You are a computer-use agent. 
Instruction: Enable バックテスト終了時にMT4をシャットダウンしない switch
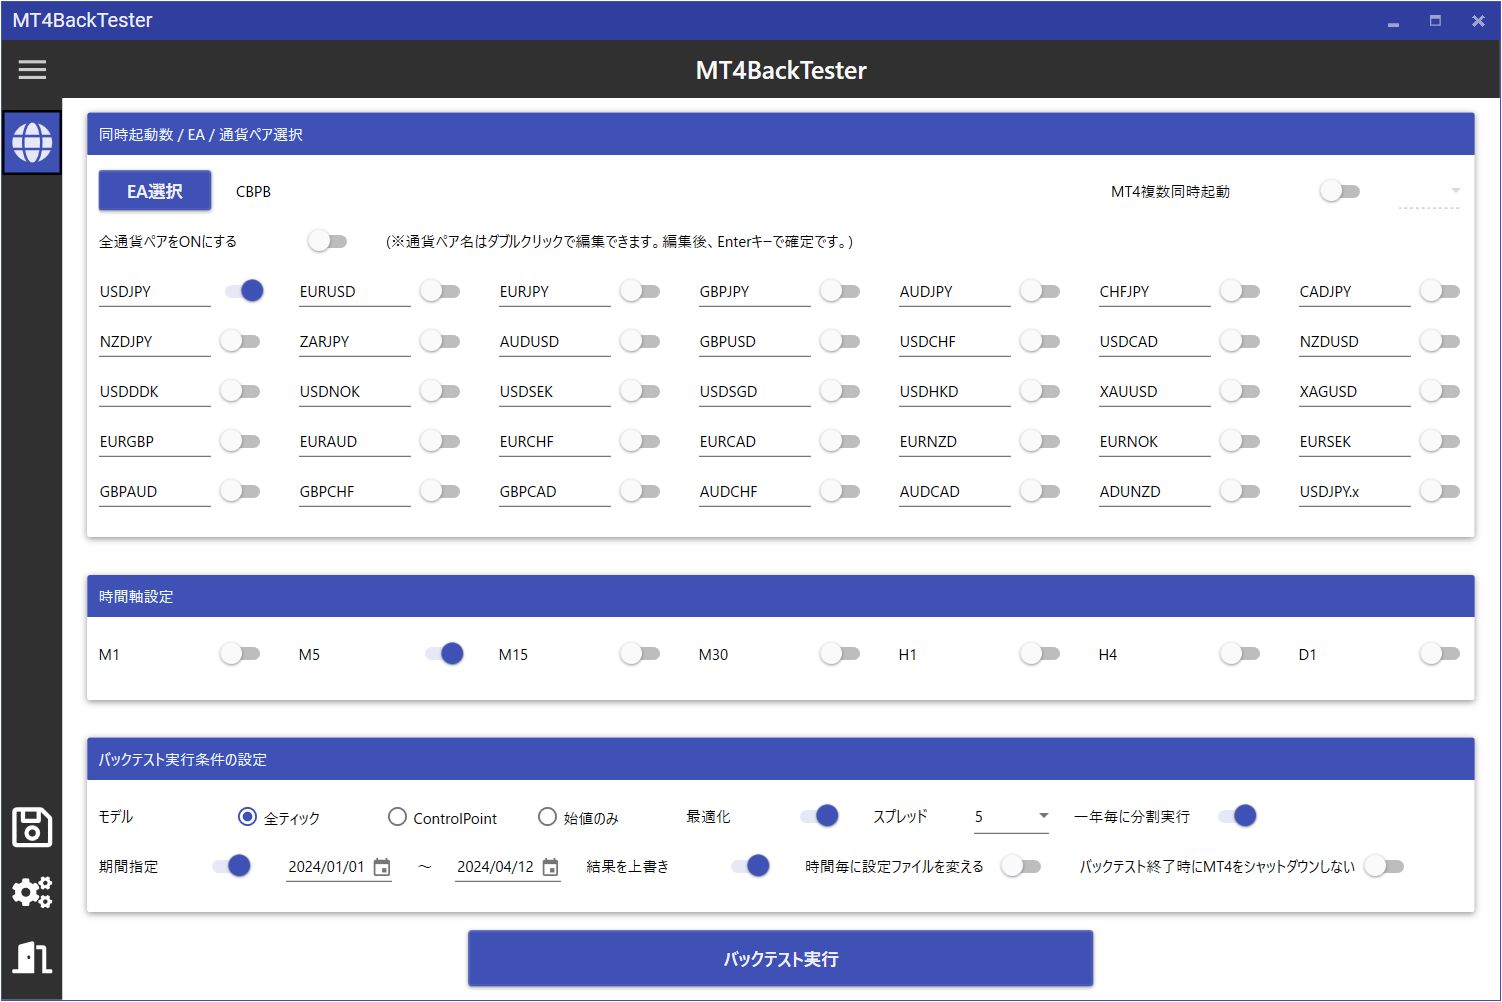point(1384,866)
